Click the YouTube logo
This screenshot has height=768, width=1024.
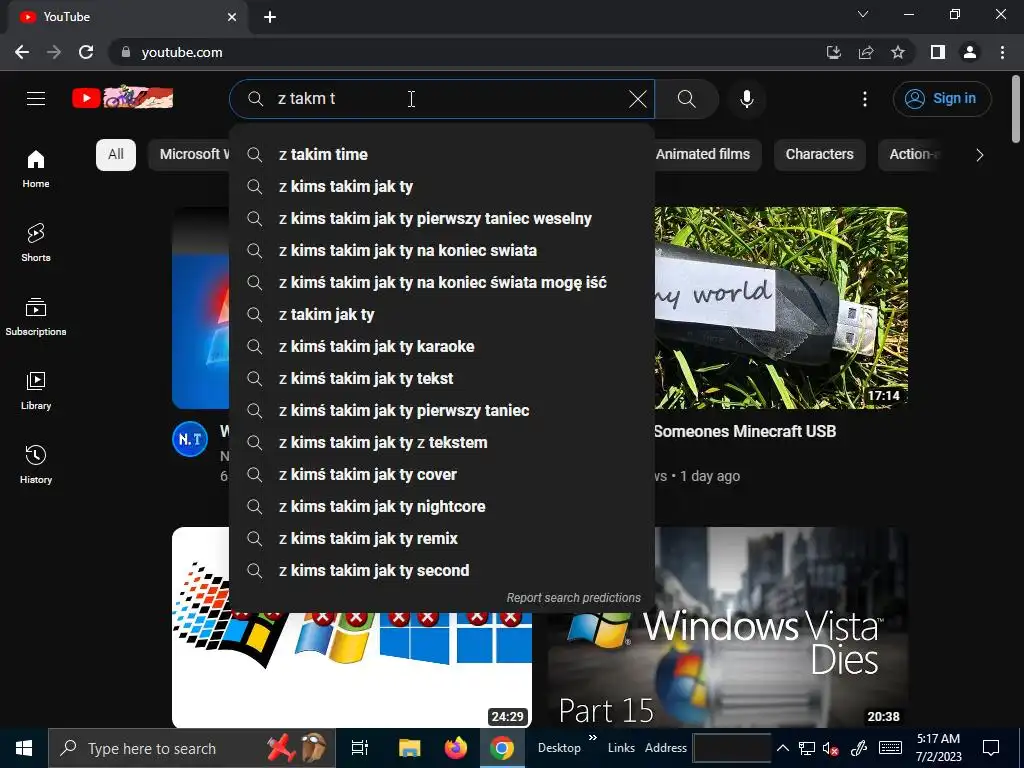coord(122,98)
